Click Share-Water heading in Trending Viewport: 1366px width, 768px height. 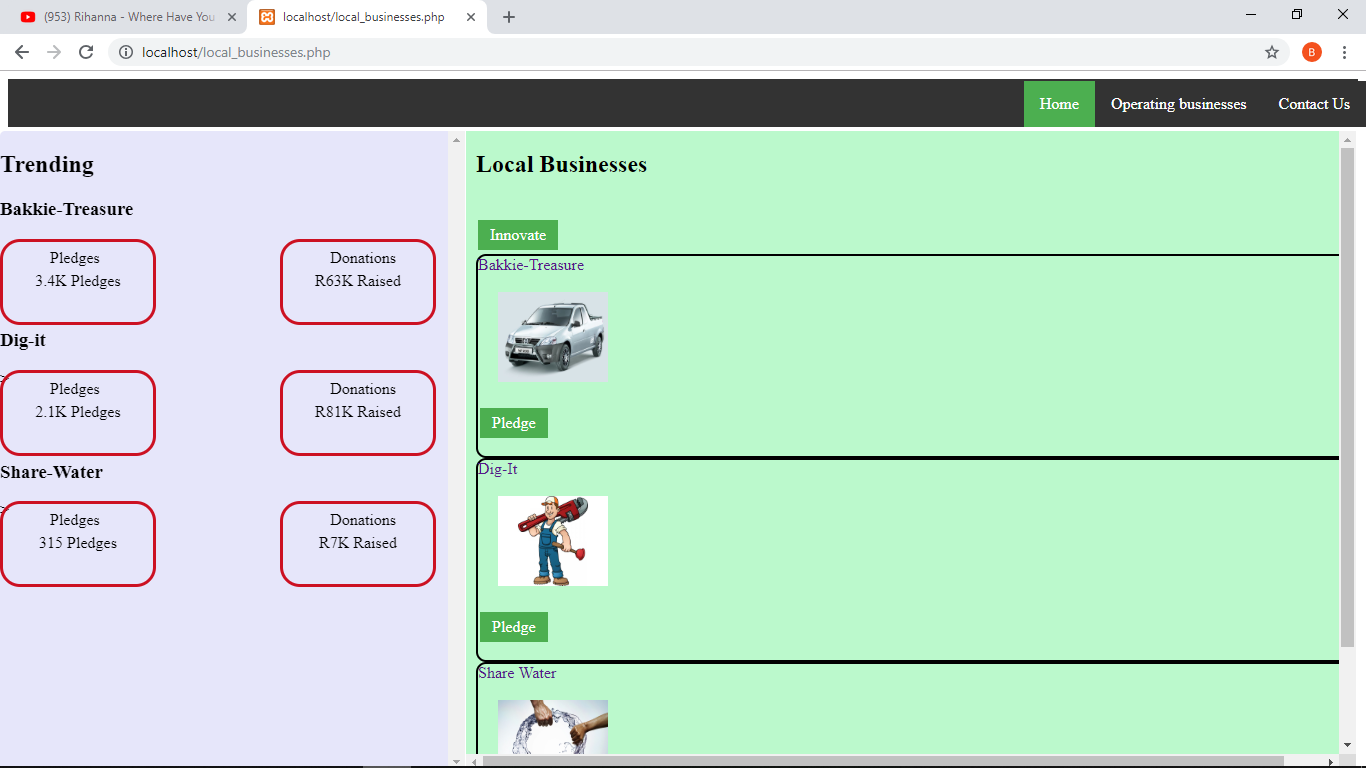(51, 472)
